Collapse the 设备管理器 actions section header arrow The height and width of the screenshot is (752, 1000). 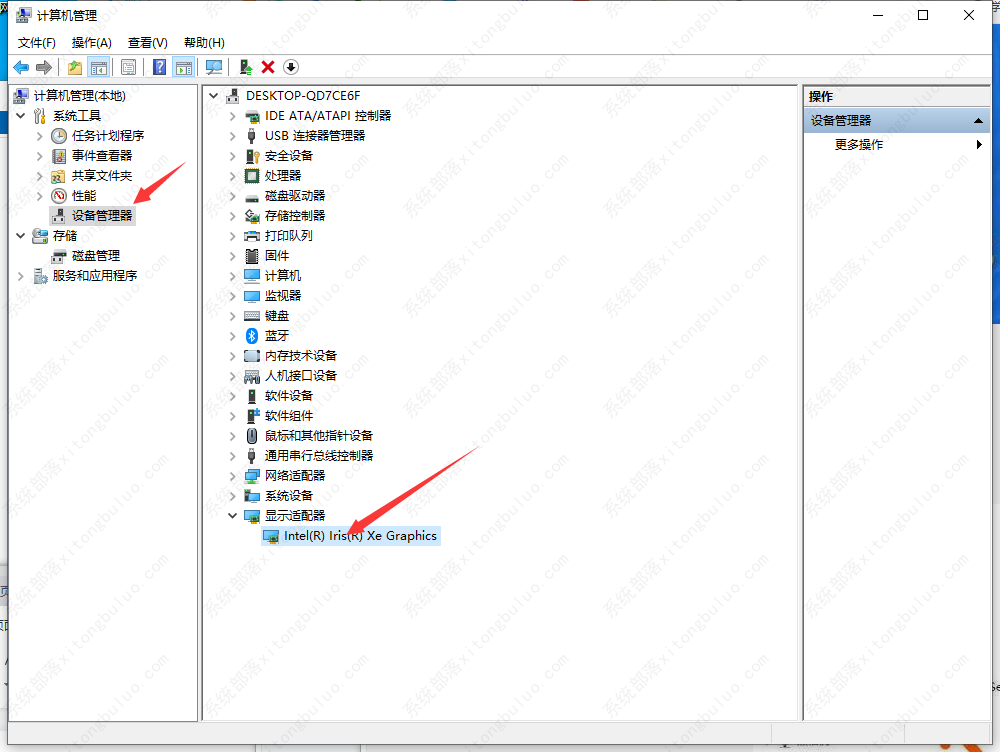[979, 121]
